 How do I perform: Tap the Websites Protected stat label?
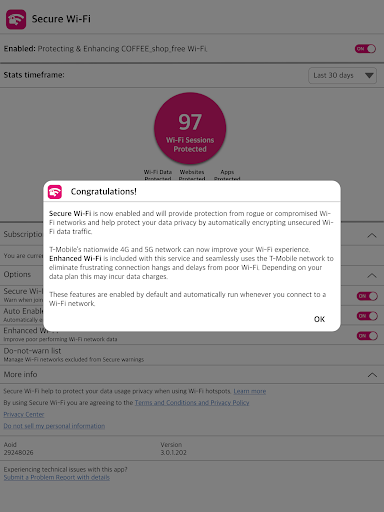click(x=192, y=175)
